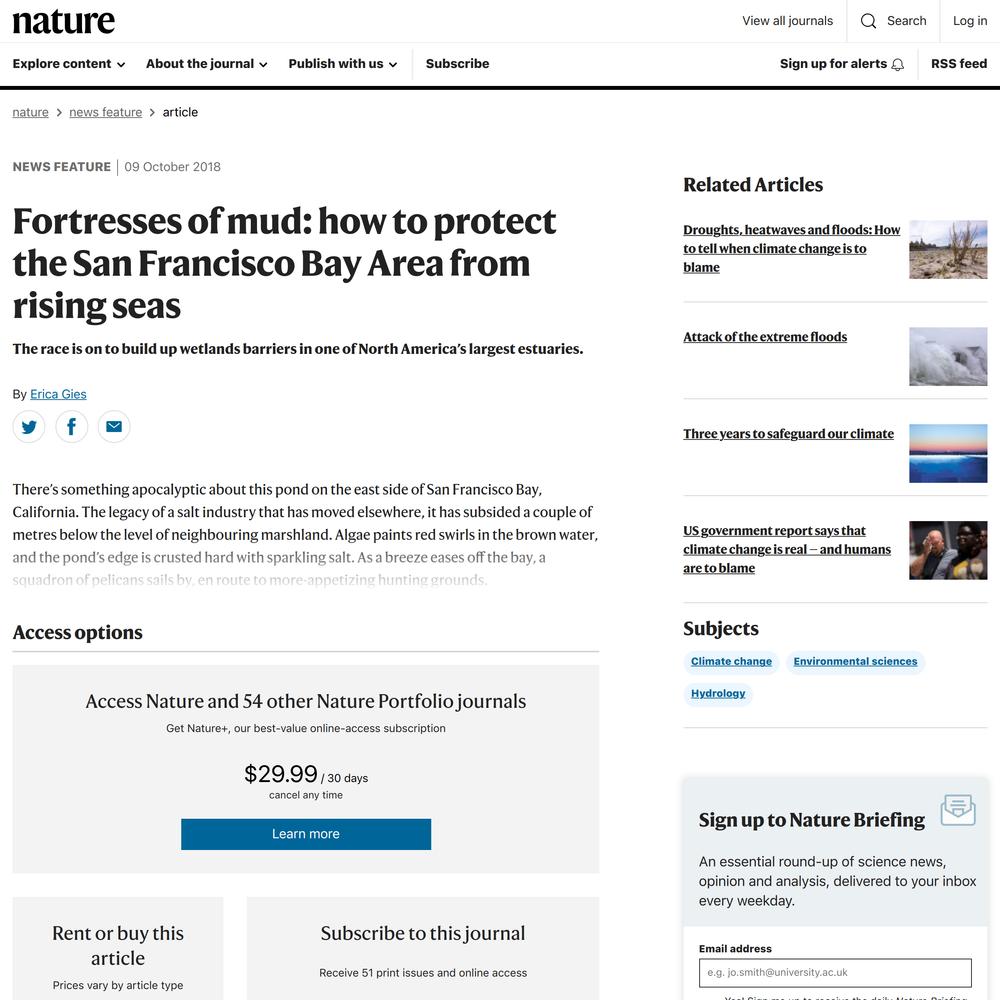Open the About the journal dropdown
Image resolution: width=1000 pixels, height=1000 pixels.
pos(207,64)
